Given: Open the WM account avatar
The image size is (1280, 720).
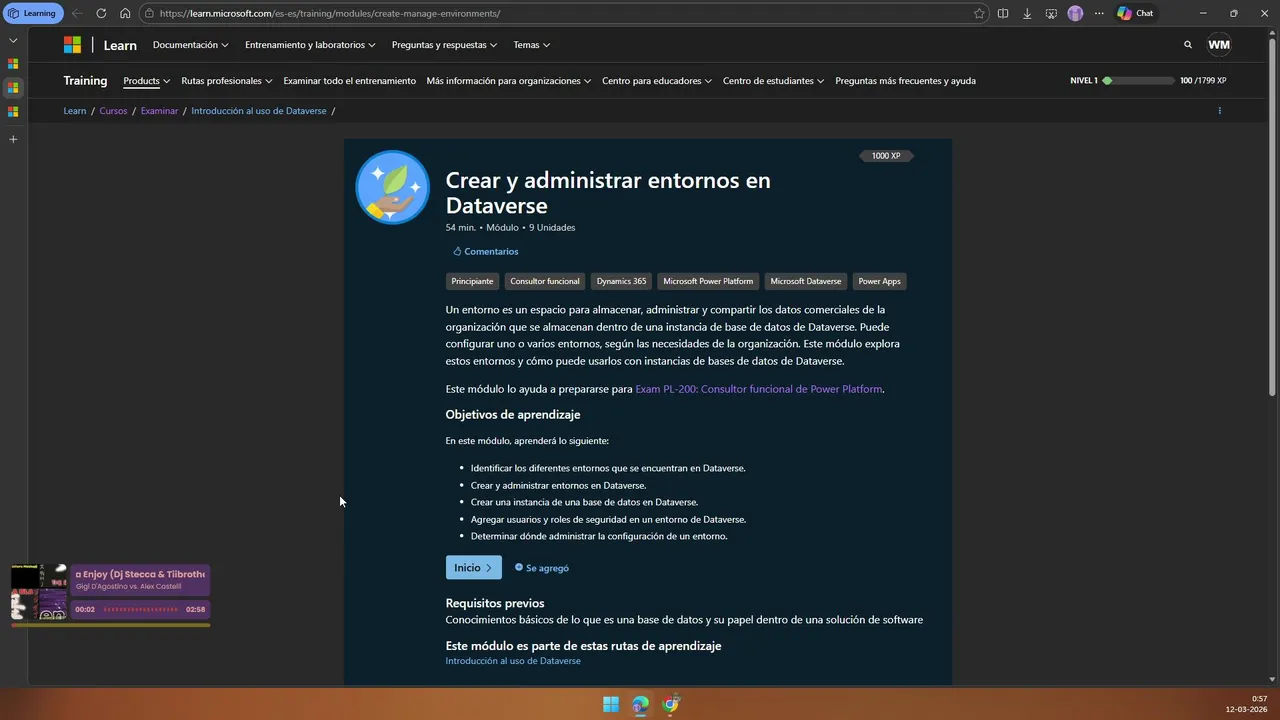Looking at the screenshot, I should [x=1219, y=45].
